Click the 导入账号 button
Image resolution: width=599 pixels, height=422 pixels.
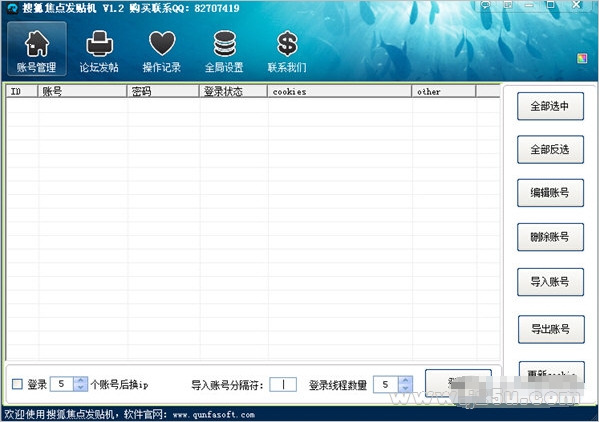point(550,282)
